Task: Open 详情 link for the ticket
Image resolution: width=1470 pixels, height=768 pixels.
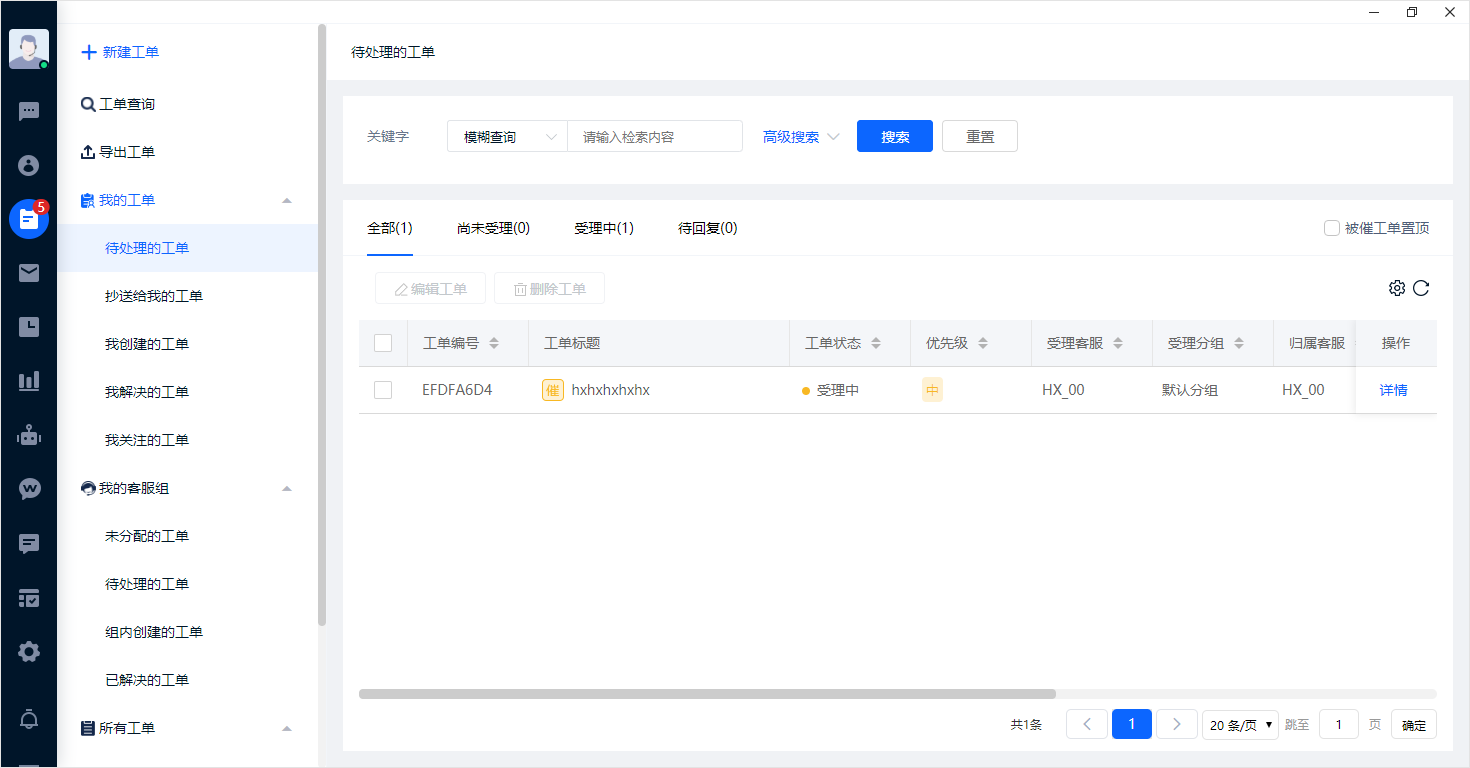Action: 1393,390
